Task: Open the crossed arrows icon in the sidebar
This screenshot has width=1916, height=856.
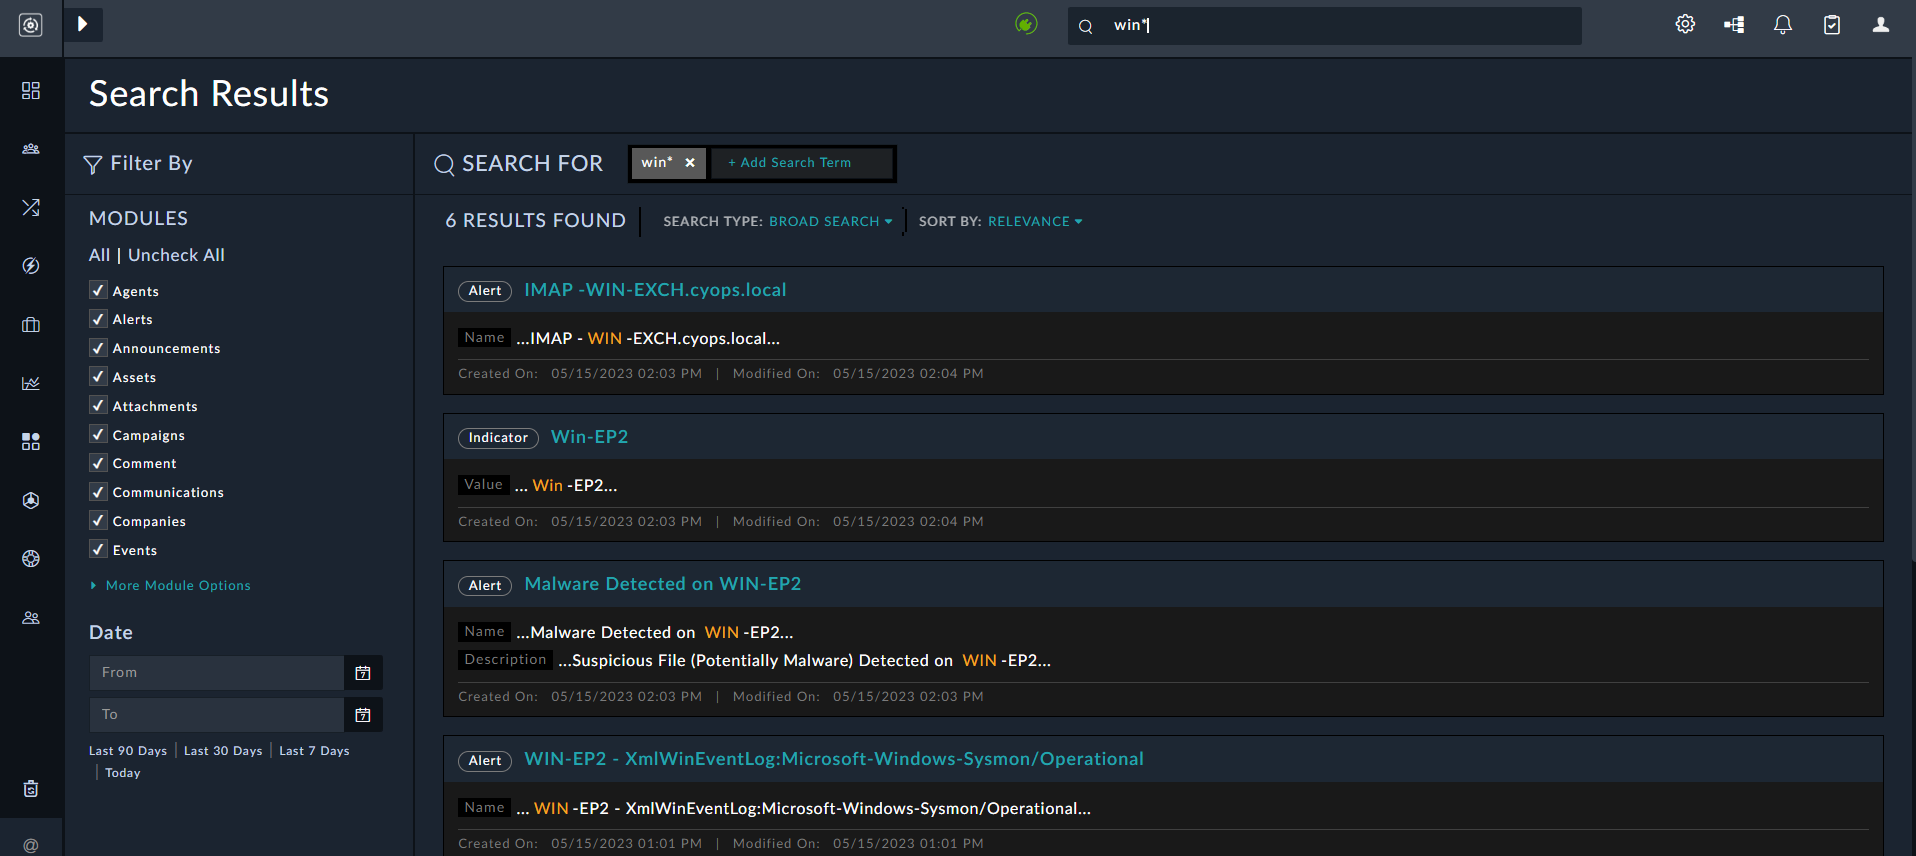Action: [x=31, y=207]
